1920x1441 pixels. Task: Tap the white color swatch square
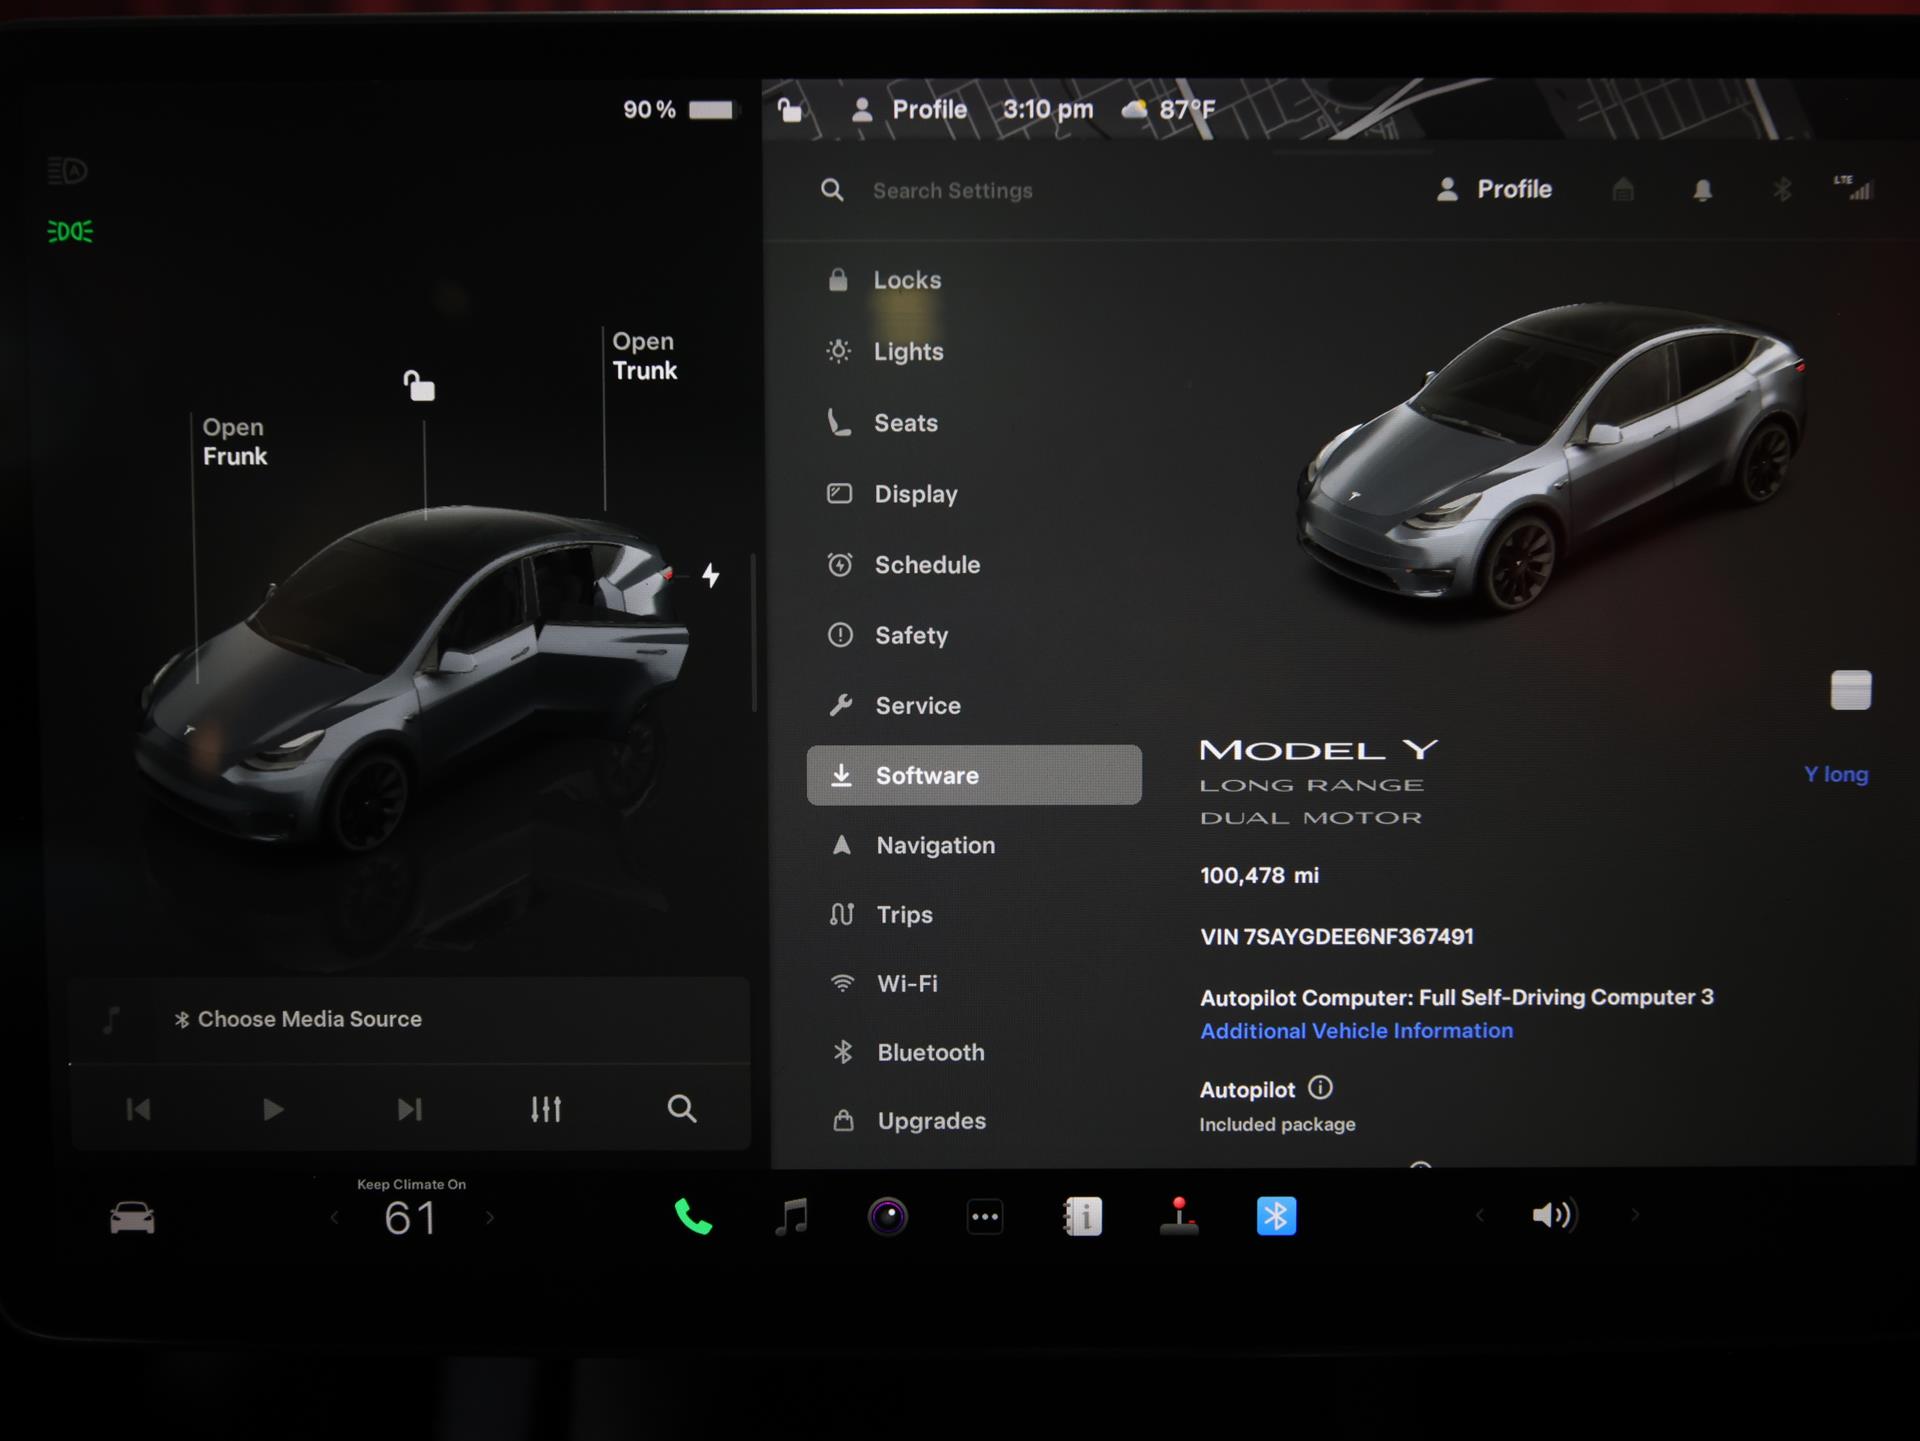click(1851, 690)
